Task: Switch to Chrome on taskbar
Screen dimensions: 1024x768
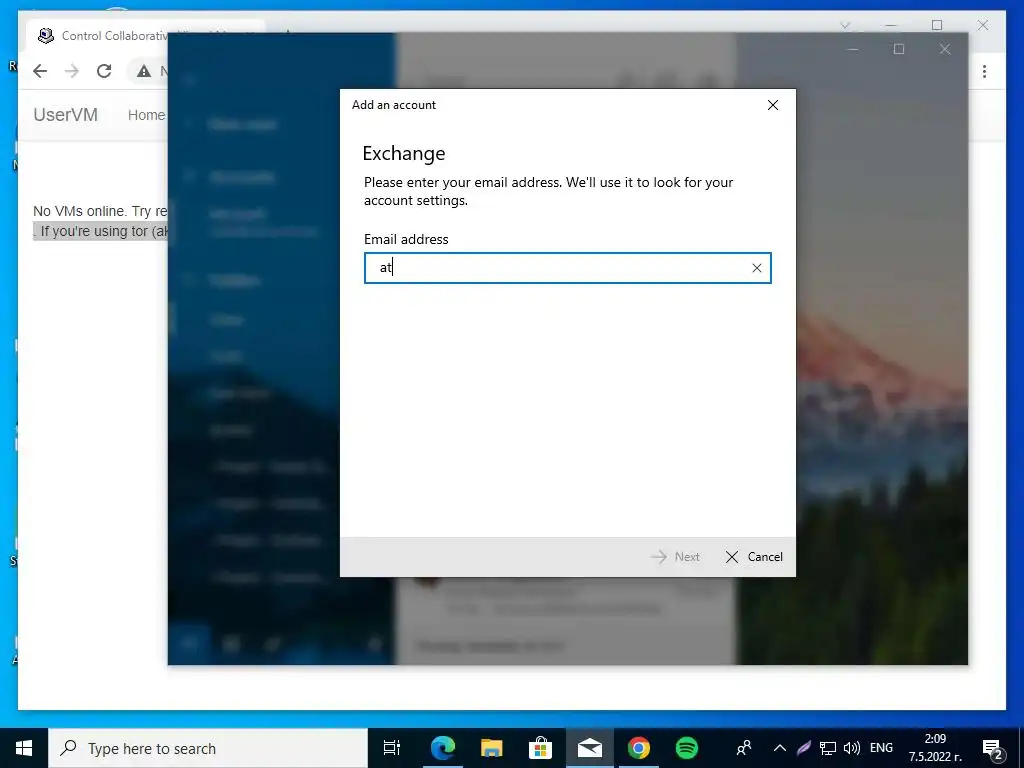Action: click(638, 748)
